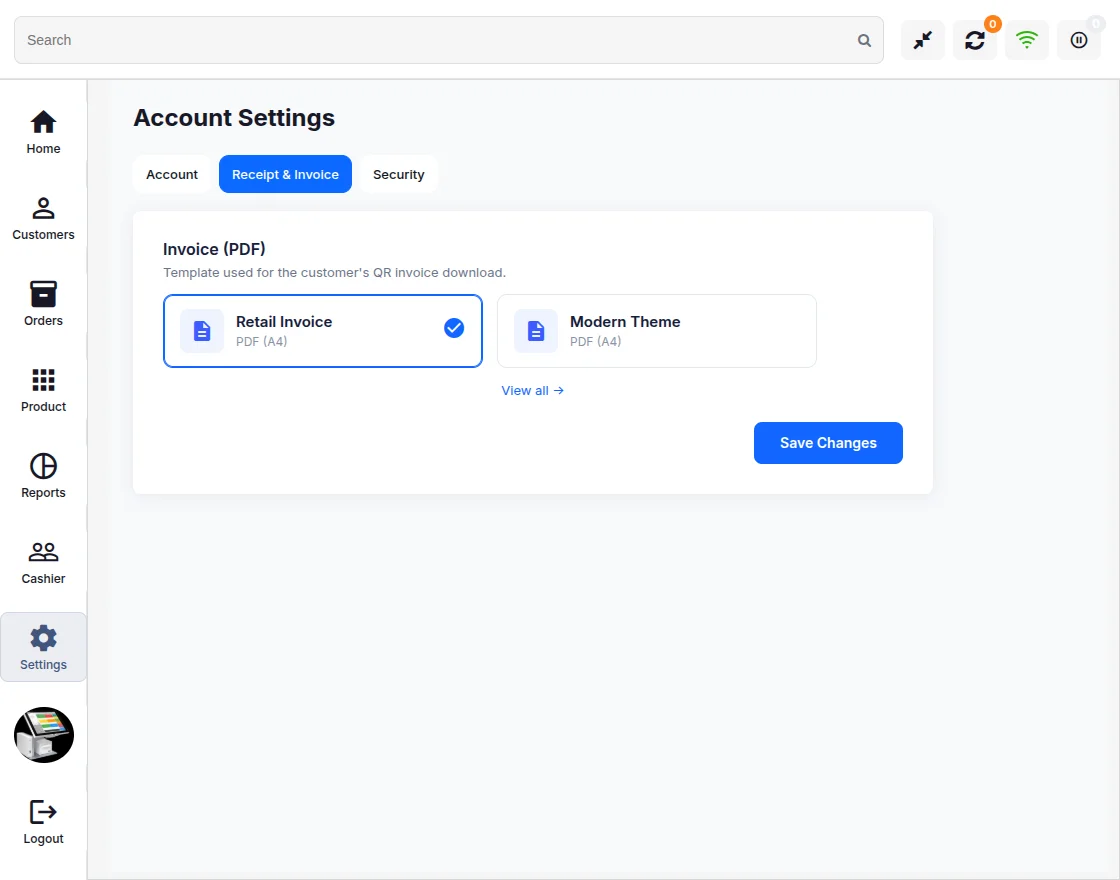Click the Search input field
Viewport: 1120px width, 880px height.
[449, 40]
